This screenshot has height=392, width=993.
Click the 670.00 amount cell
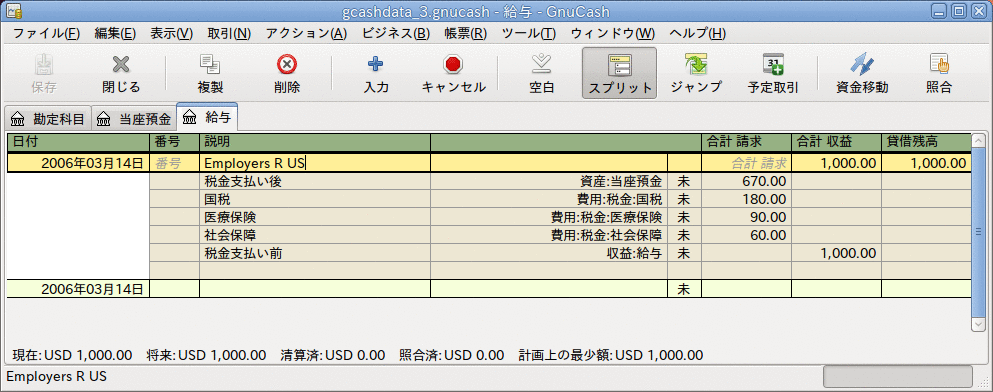click(746, 182)
